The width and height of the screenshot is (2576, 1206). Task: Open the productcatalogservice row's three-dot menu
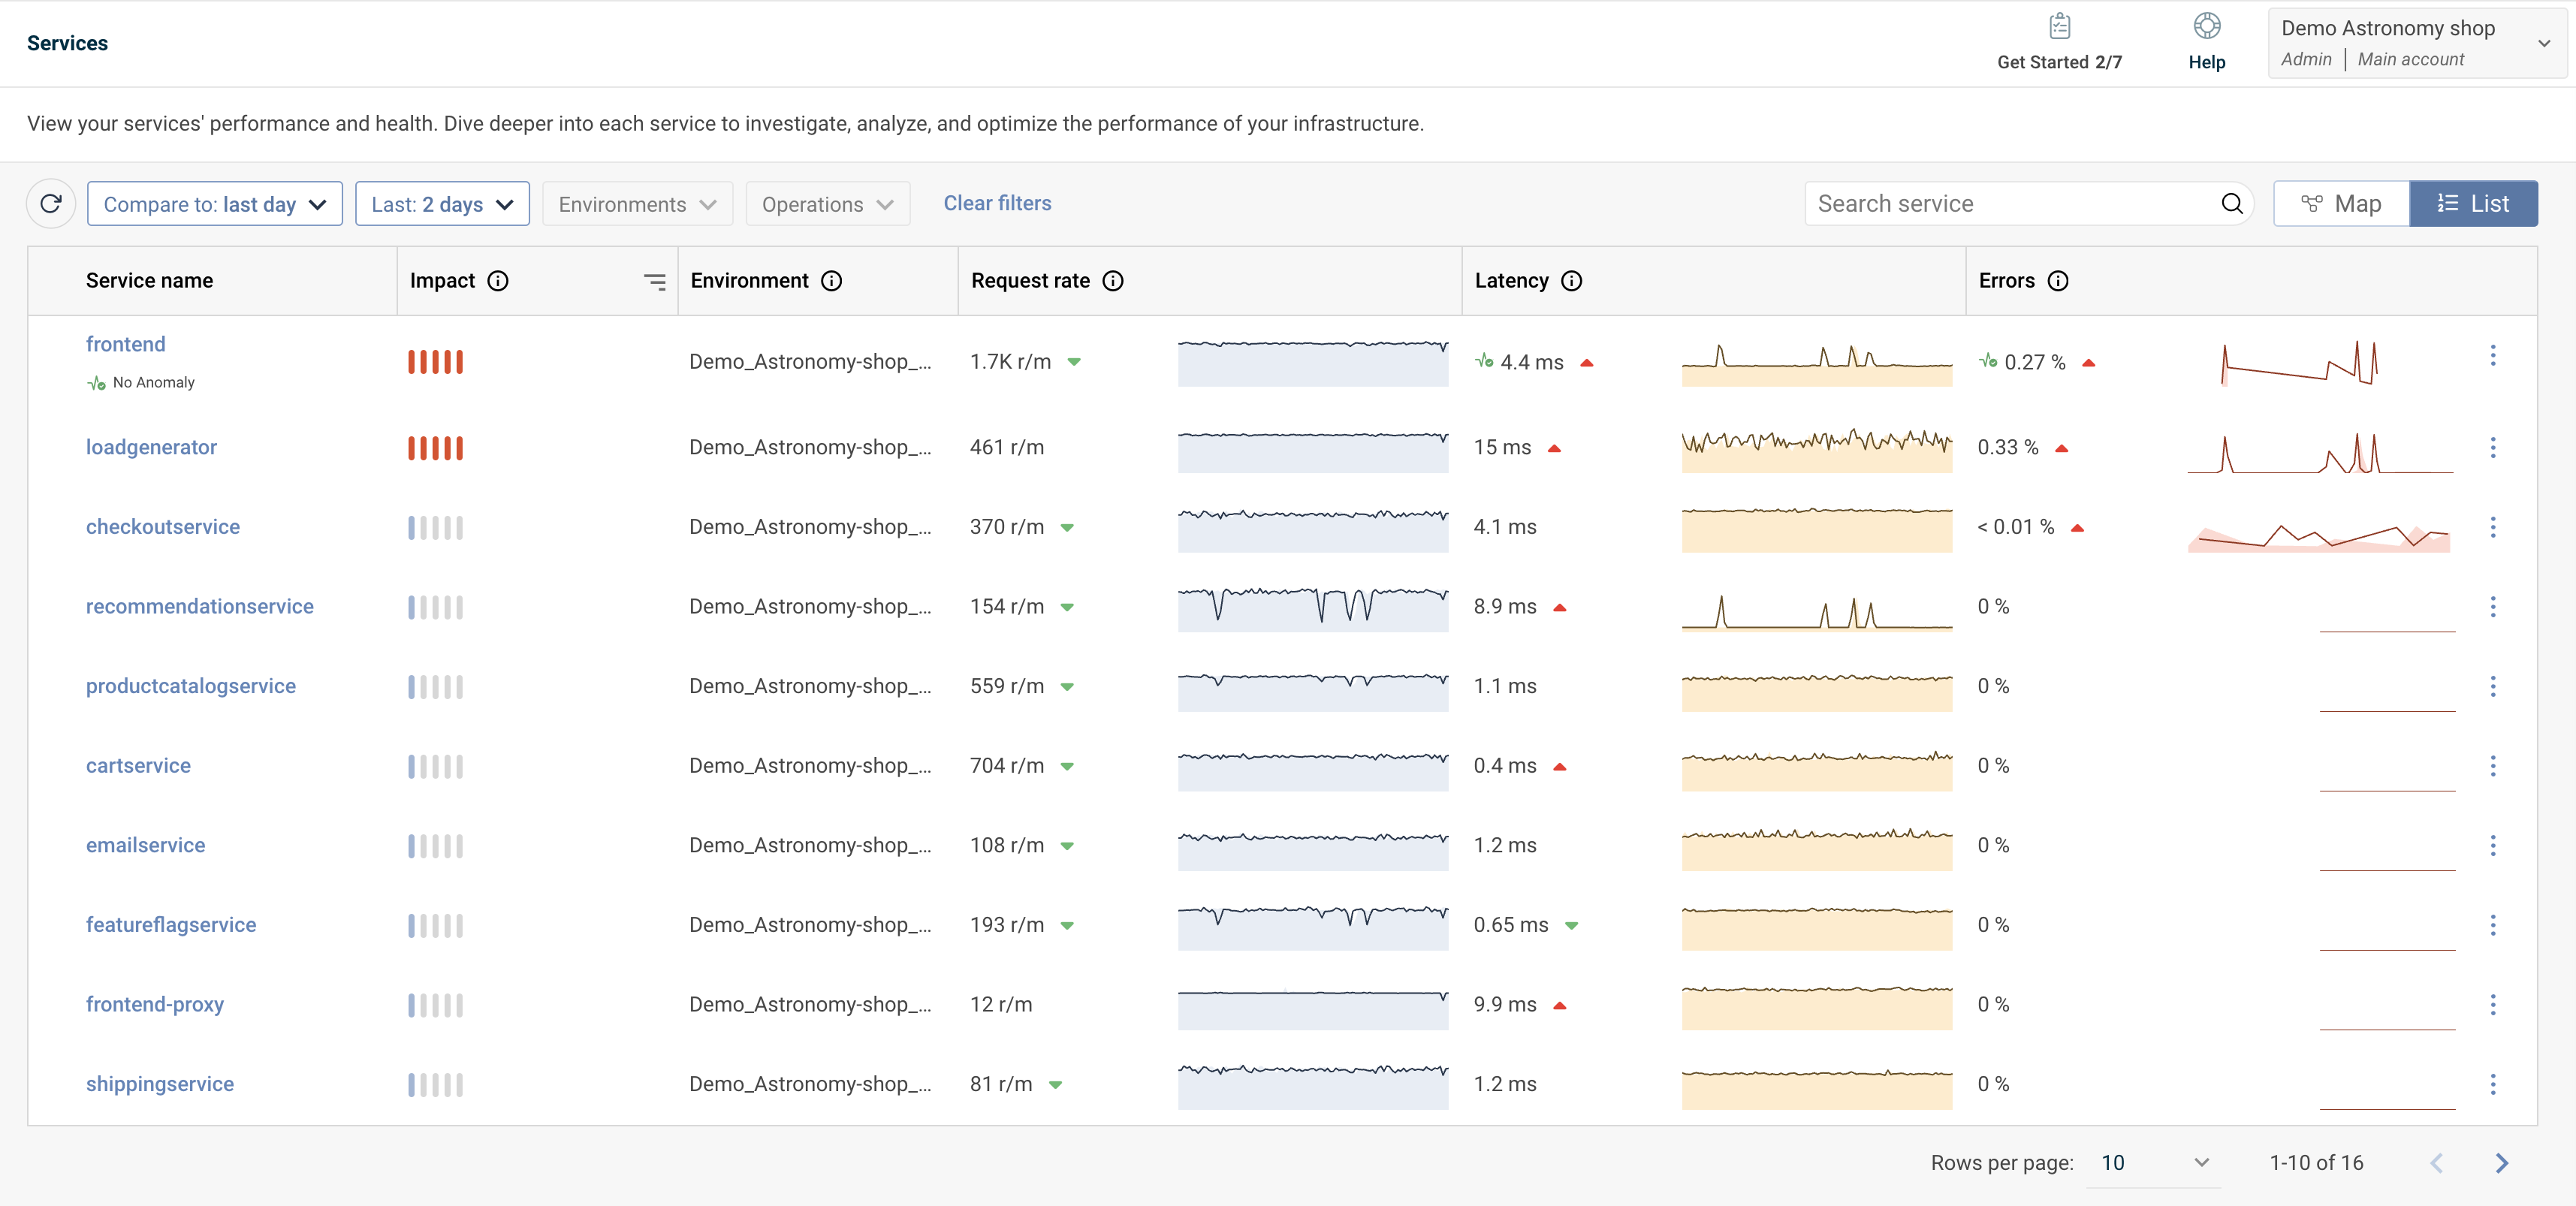click(x=2492, y=686)
